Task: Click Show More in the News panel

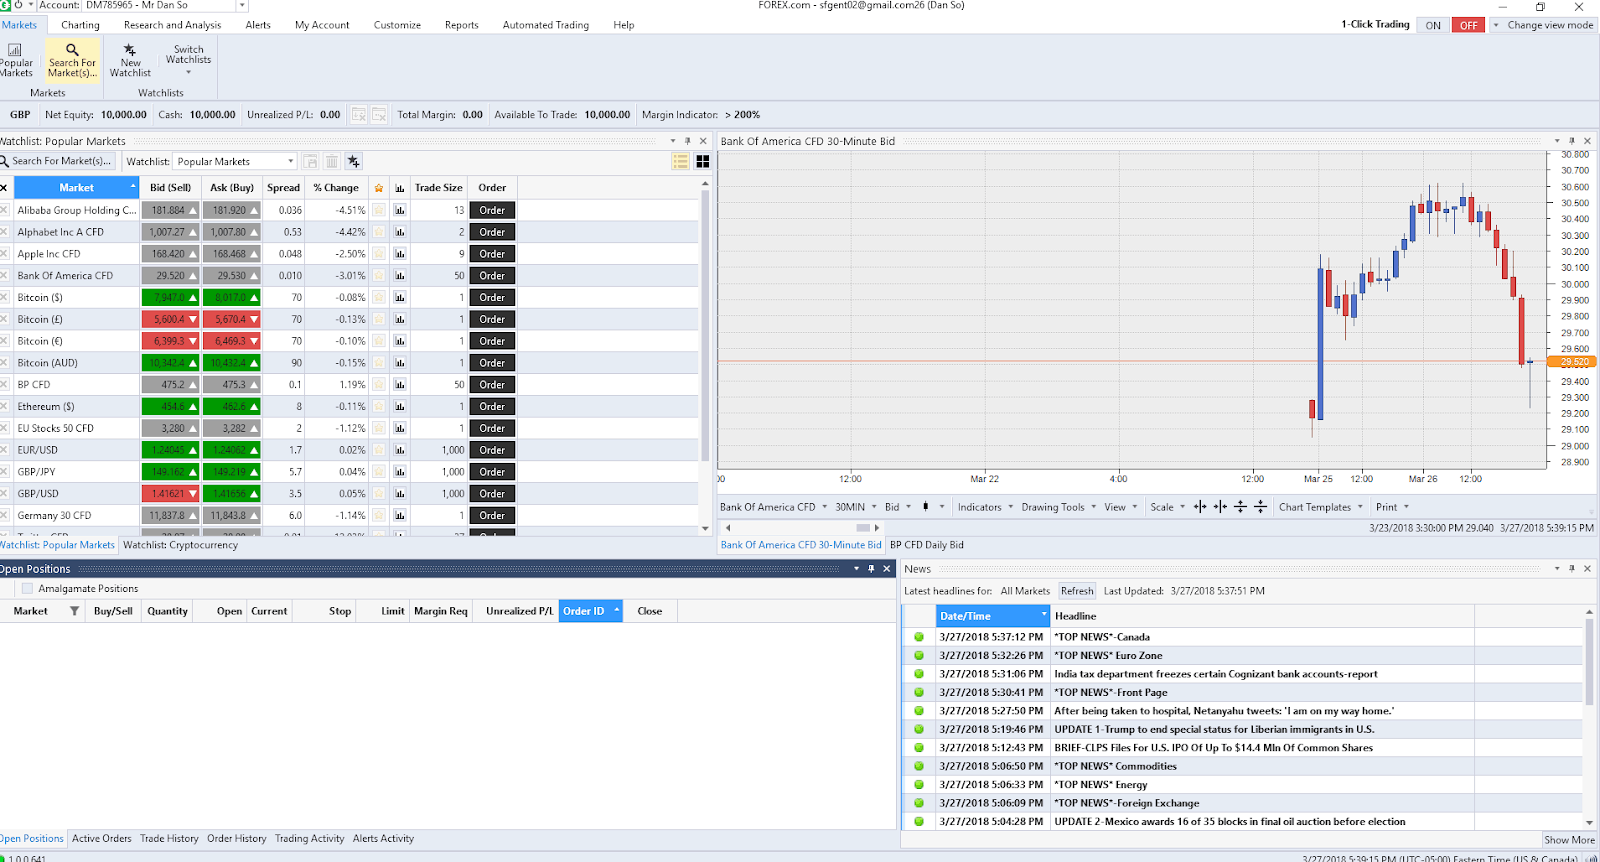Action: (x=1569, y=840)
